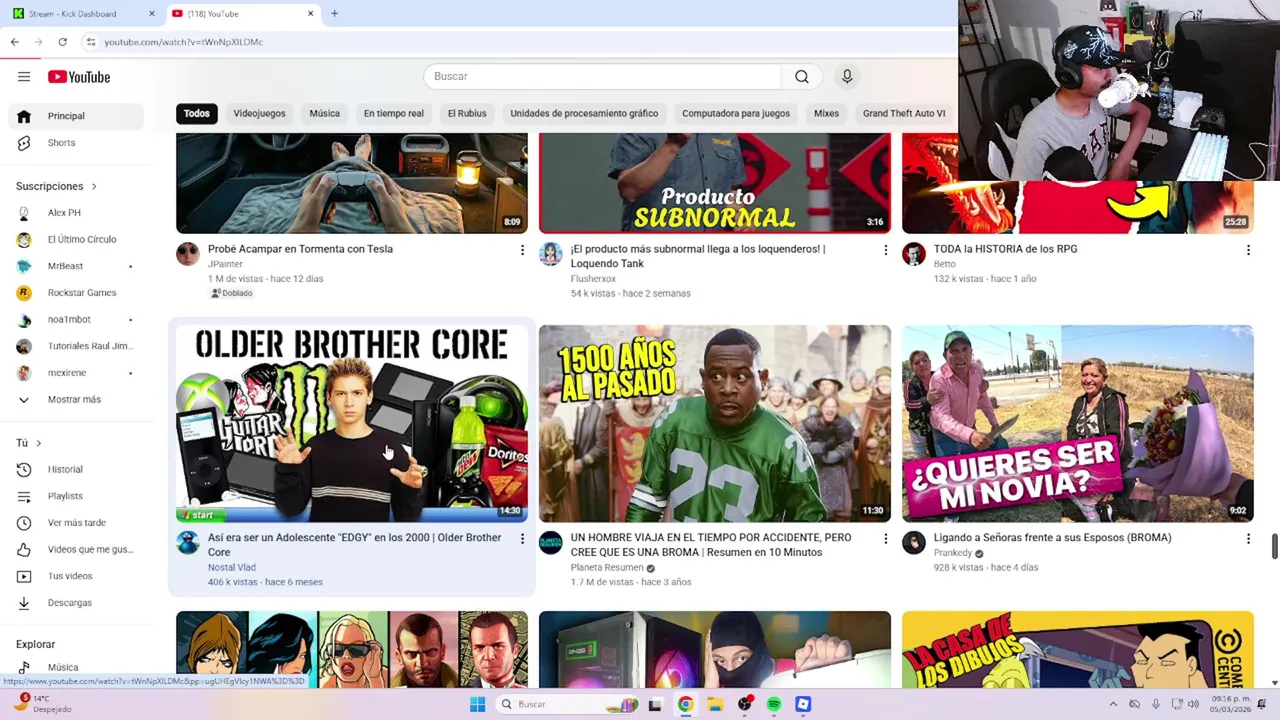Go back with browser arrow

[x=15, y=42]
